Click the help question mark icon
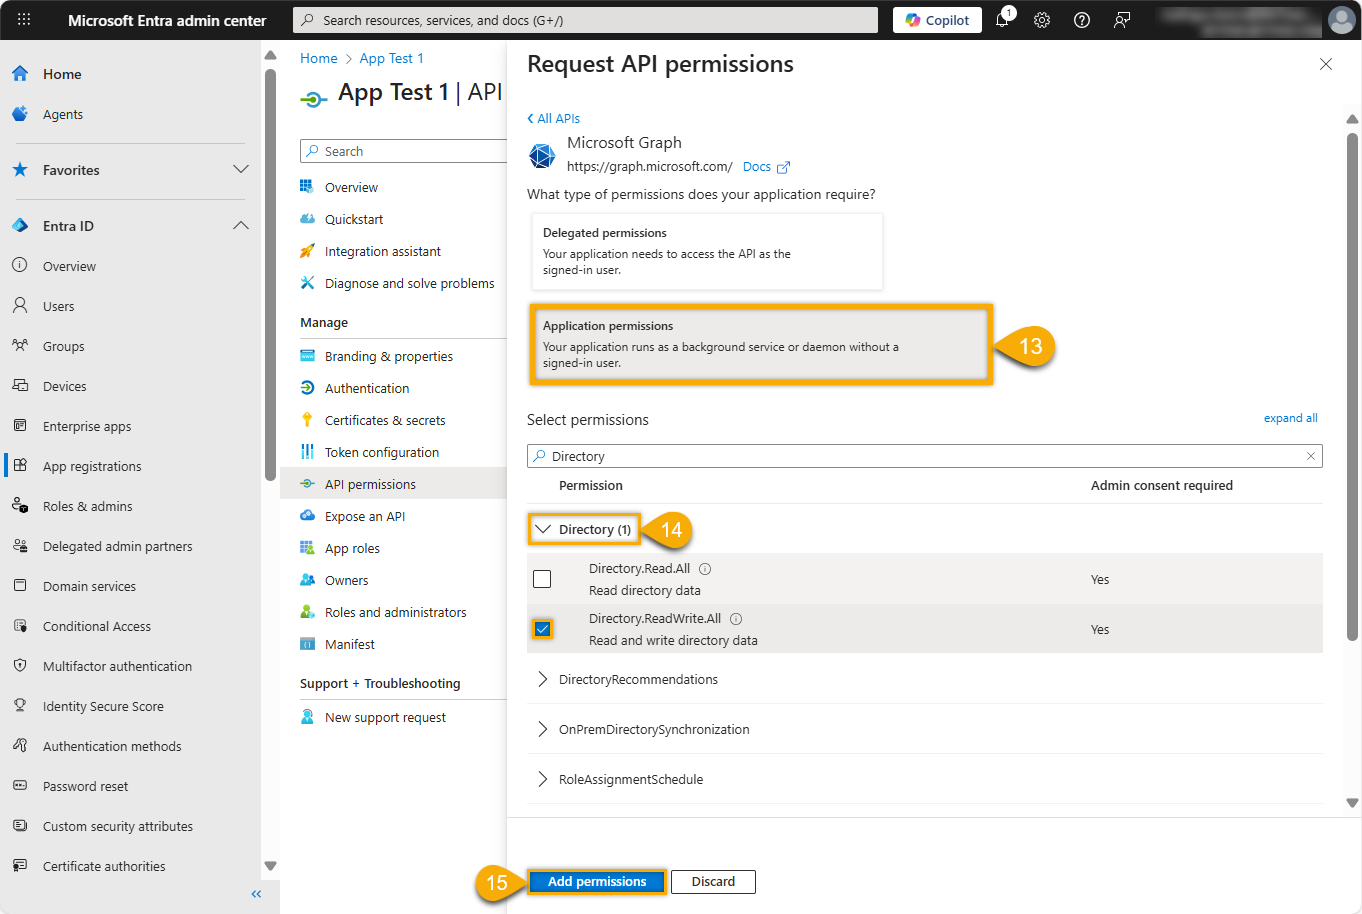Image resolution: width=1362 pixels, height=914 pixels. [1082, 20]
